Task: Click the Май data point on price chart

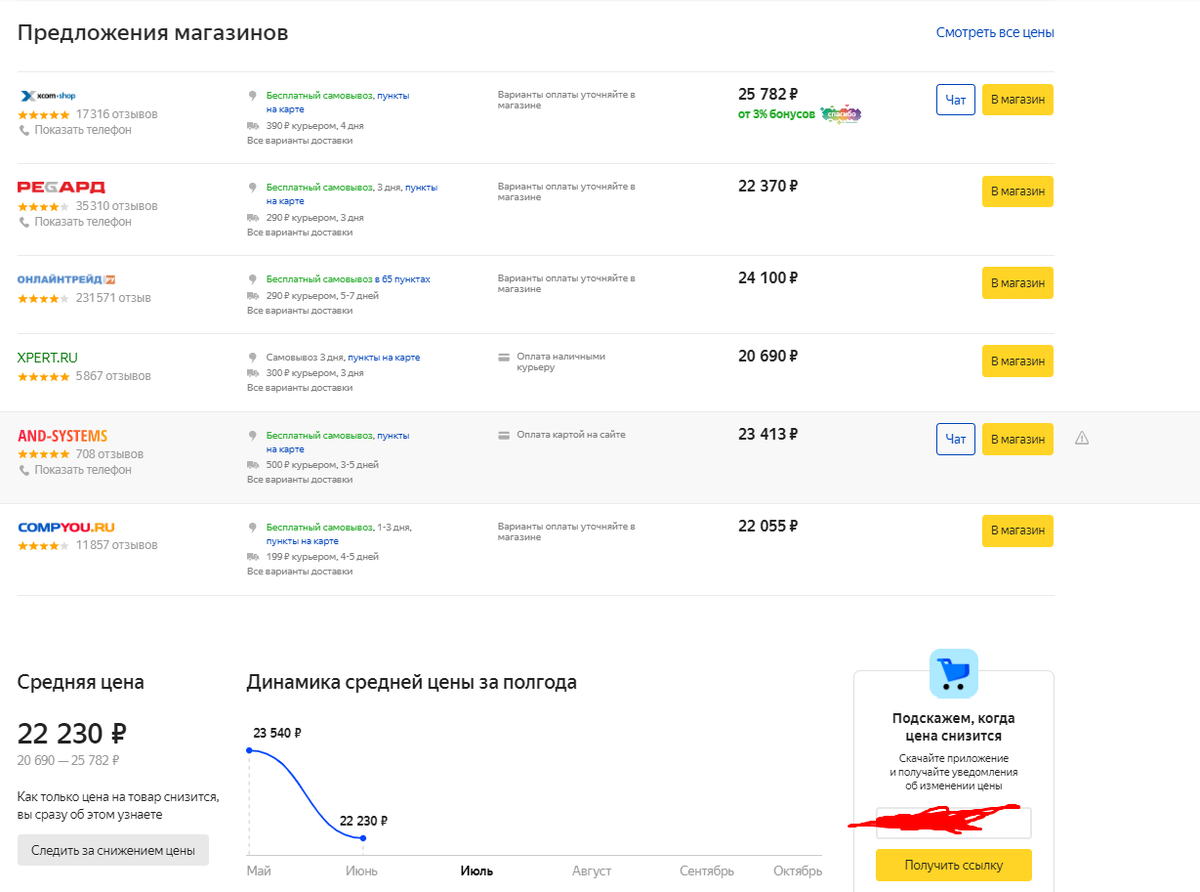Action: pos(249,750)
